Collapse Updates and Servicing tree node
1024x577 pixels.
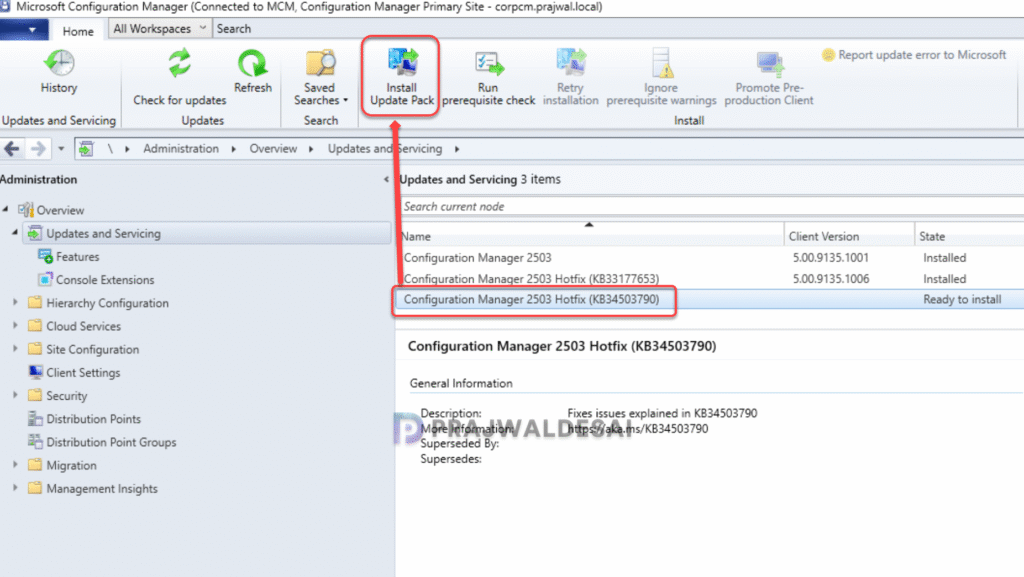(15, 232)
